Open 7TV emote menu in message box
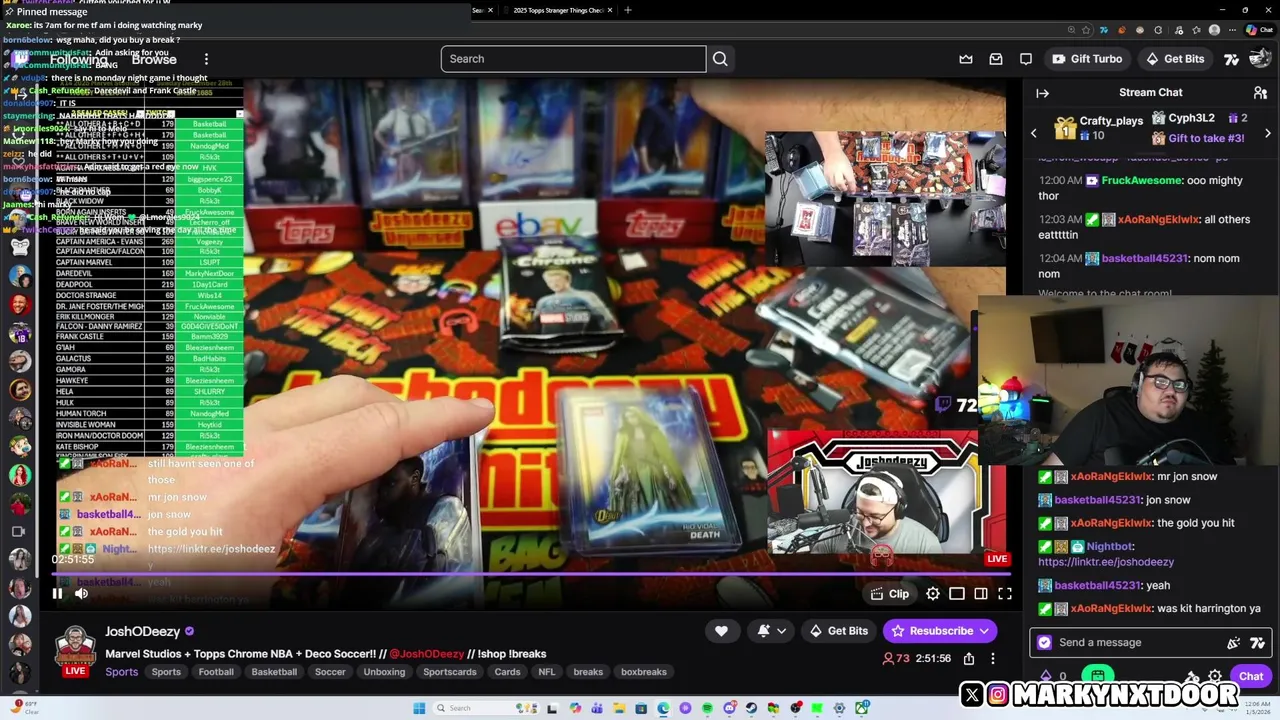The image size is (1280, 720). point(1258,643)
